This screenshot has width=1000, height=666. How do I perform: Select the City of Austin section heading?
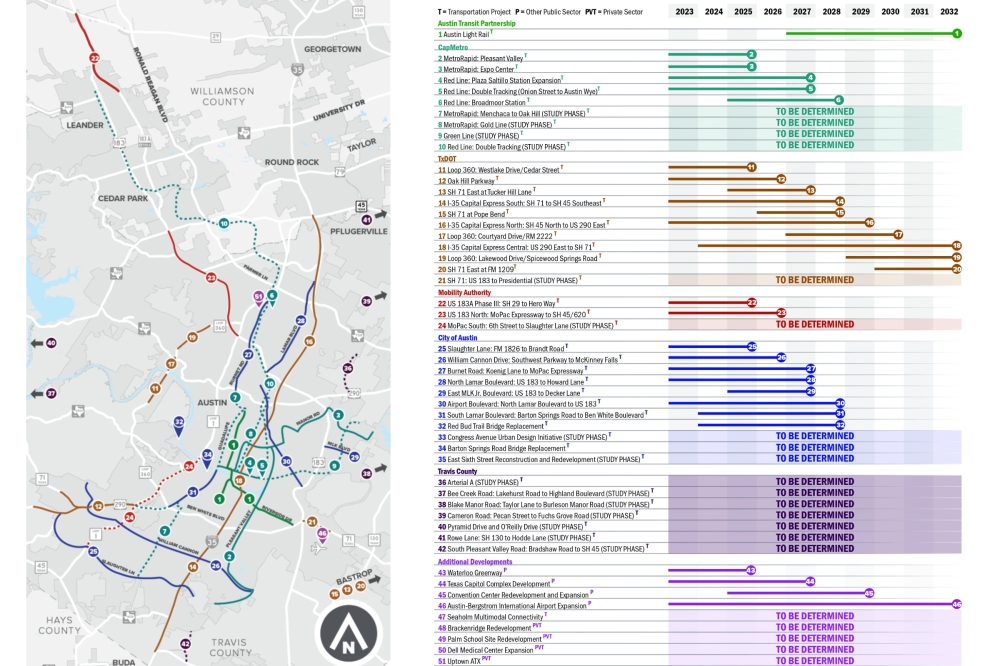click(x=457, y=338)
